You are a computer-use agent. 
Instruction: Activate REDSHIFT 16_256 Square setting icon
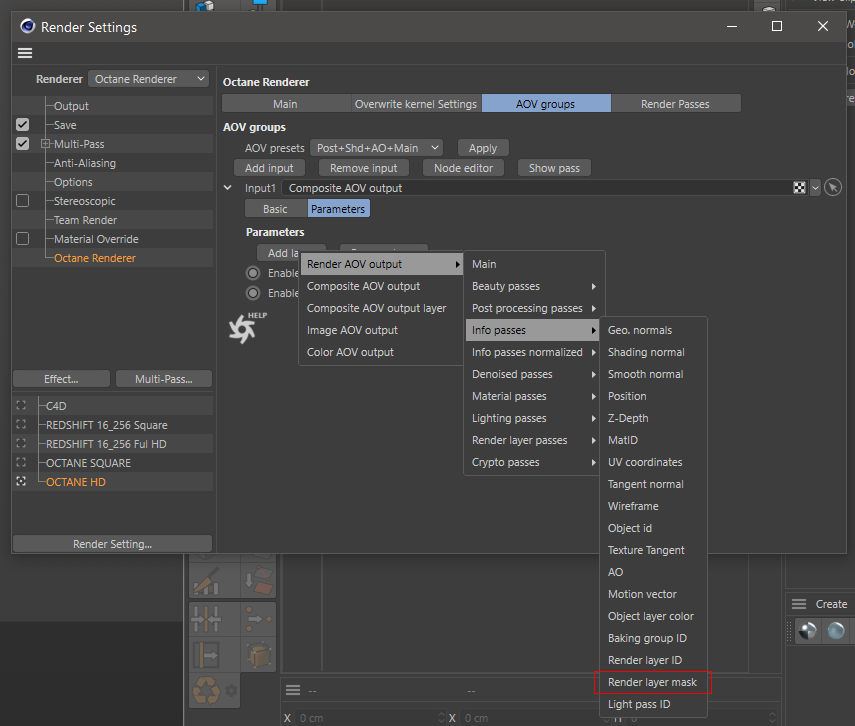coord(21,424)
